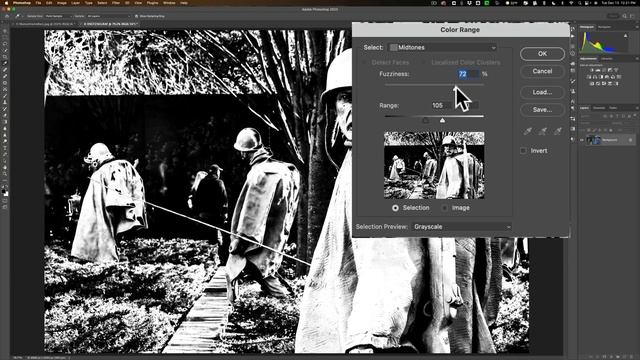
Task: Open the Window menu
Action: coord(169,3)
